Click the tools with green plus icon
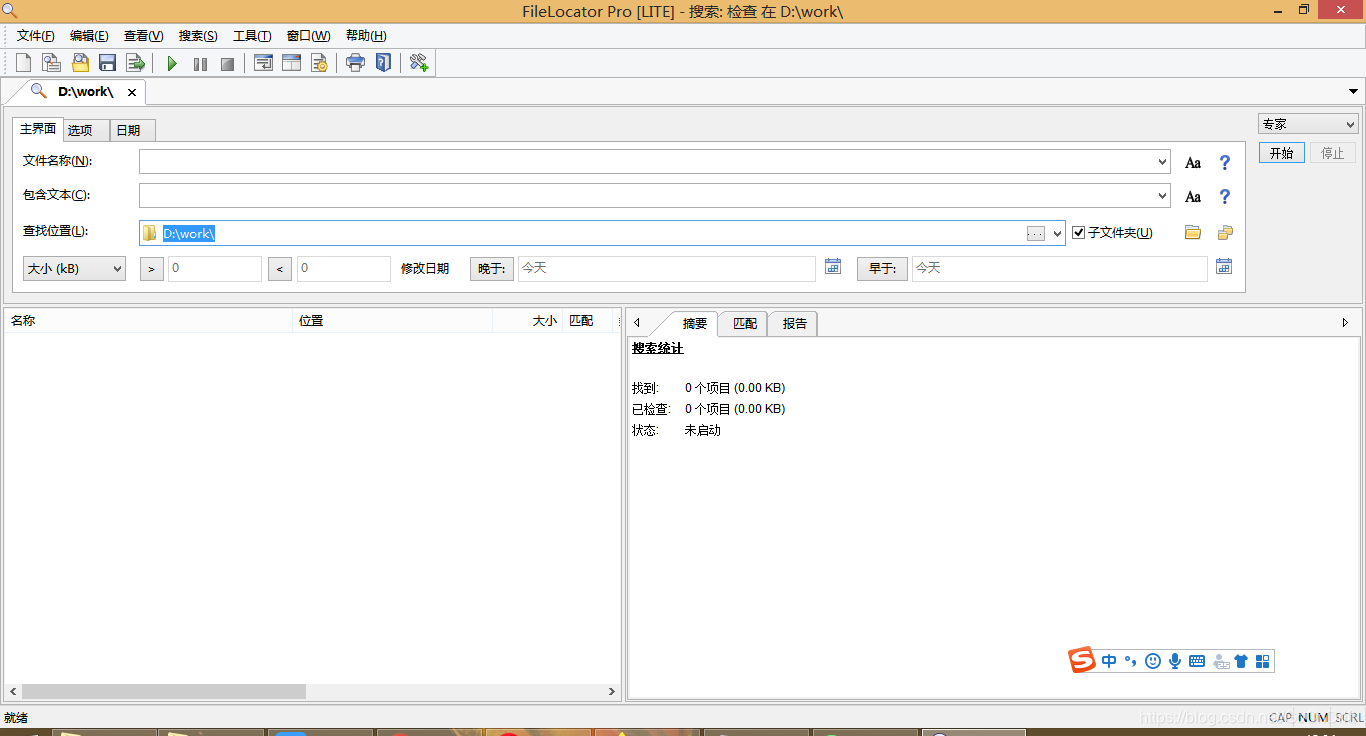The image size is (1366, 736). (x=419, y=63)
